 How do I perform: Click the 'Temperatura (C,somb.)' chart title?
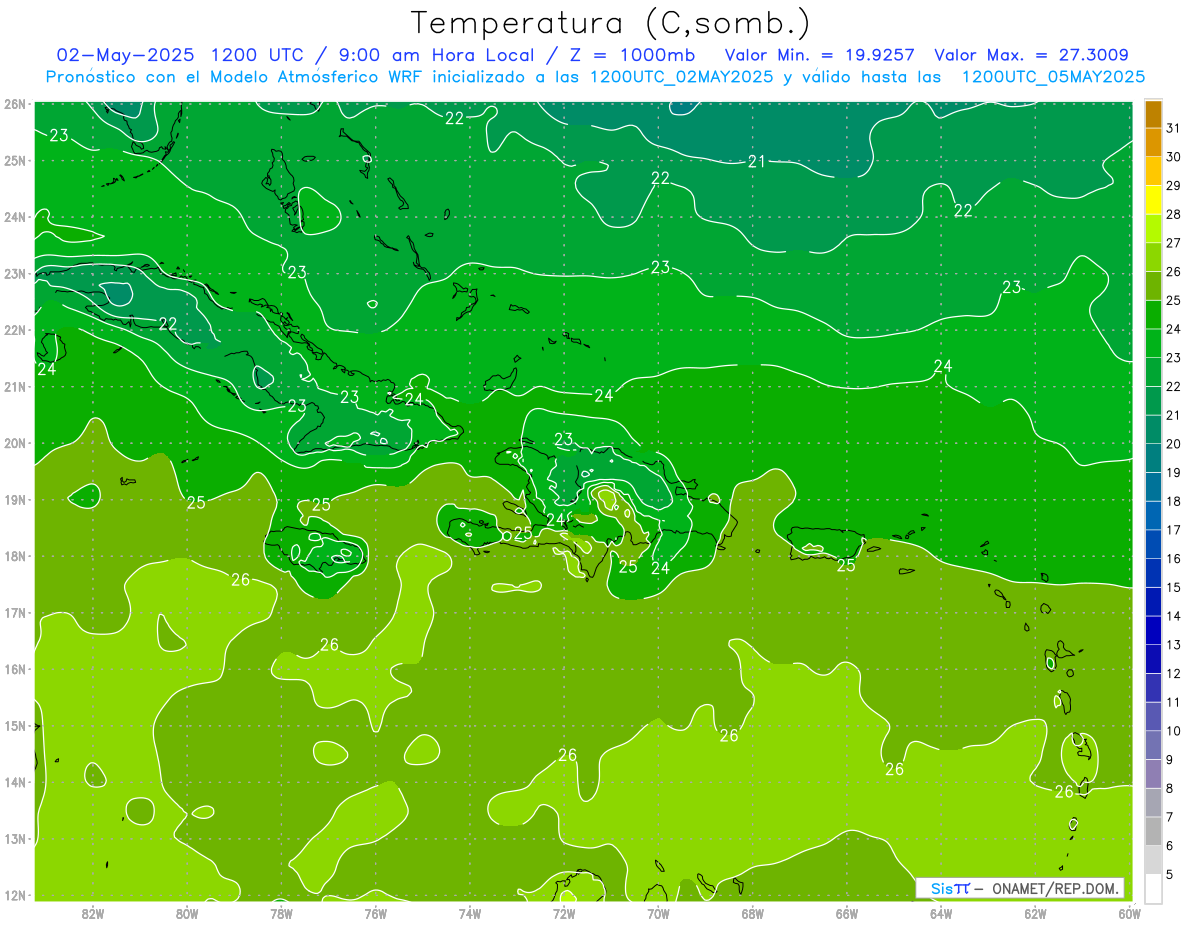point(611,23)
